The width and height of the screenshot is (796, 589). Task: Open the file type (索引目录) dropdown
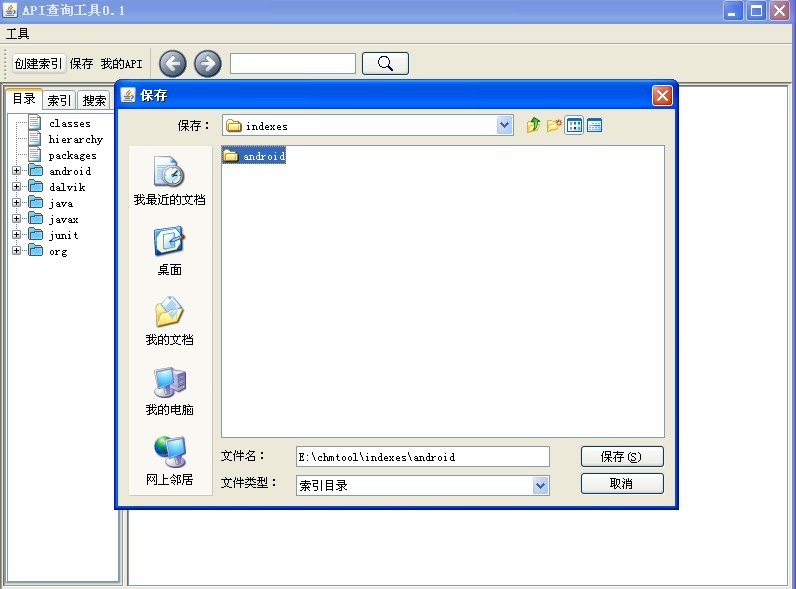541,485
